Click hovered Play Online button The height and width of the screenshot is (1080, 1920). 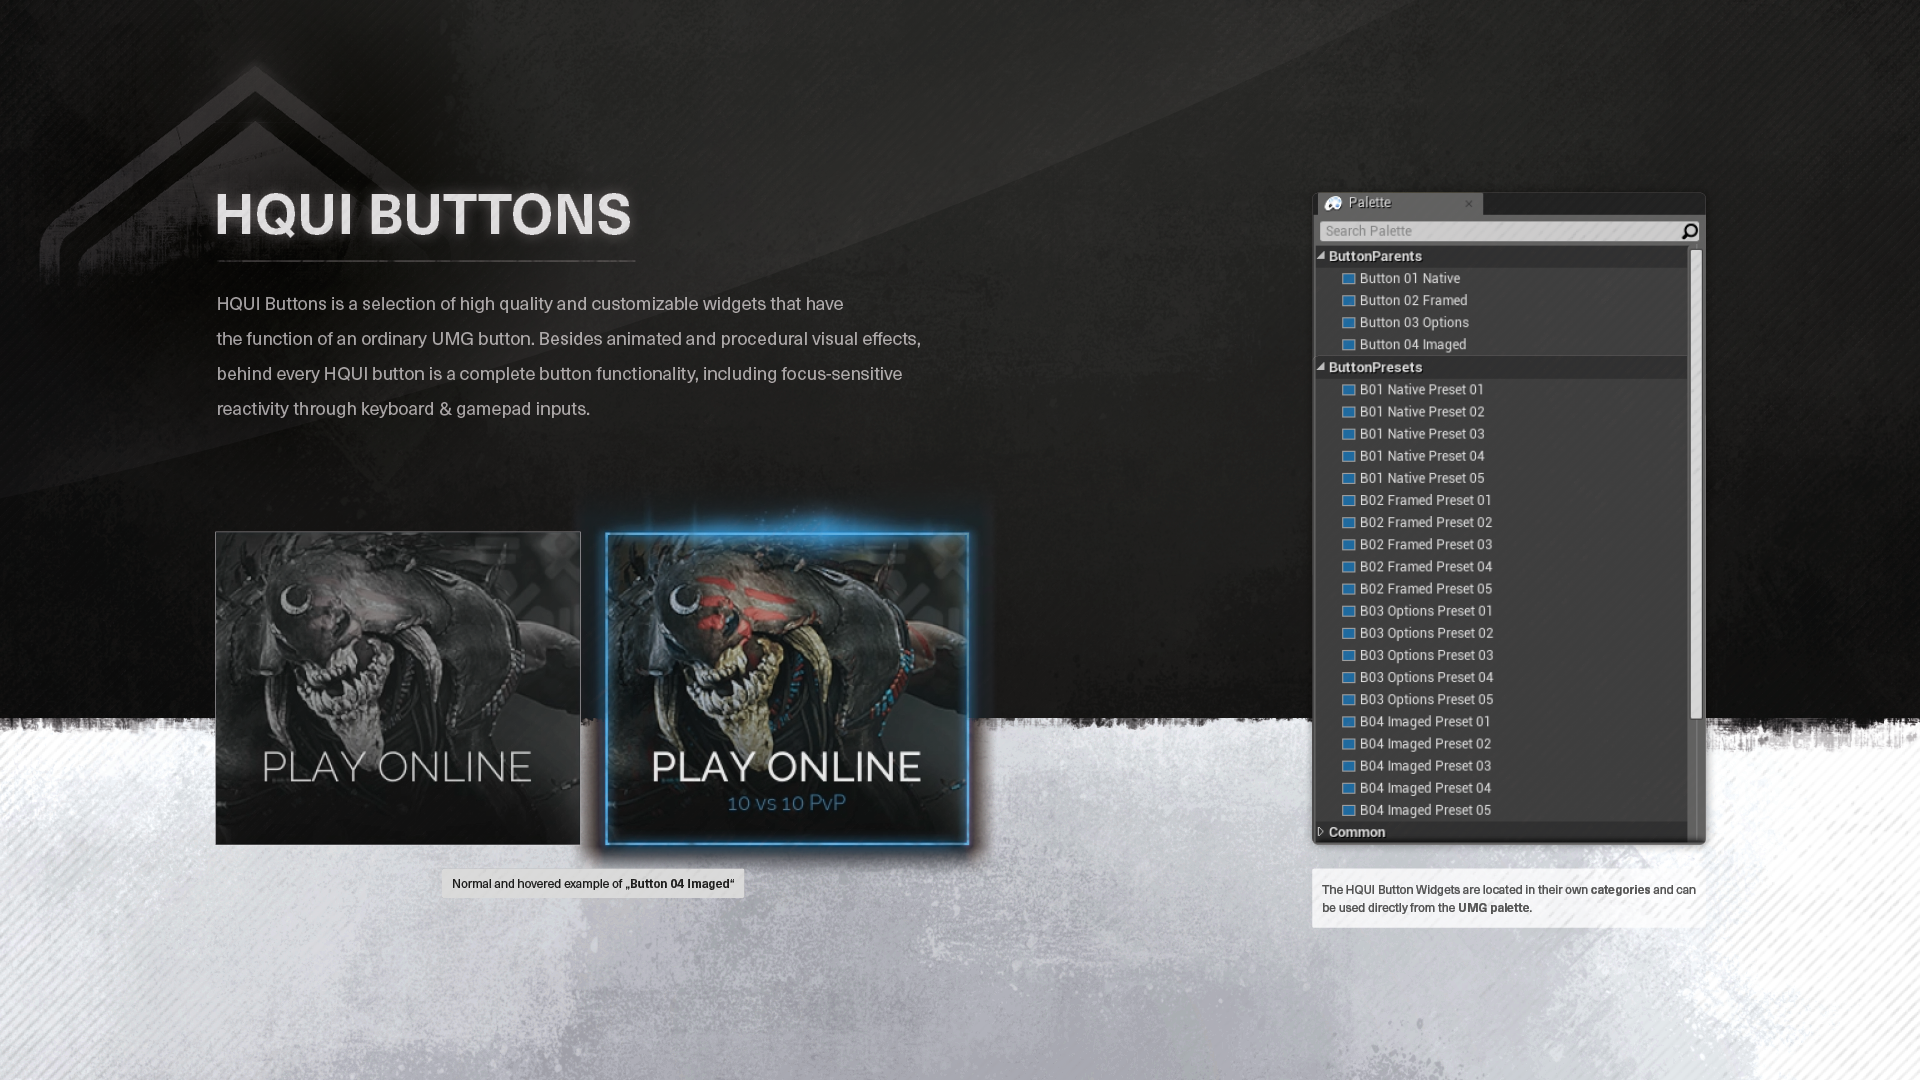[x=787, y=687]
